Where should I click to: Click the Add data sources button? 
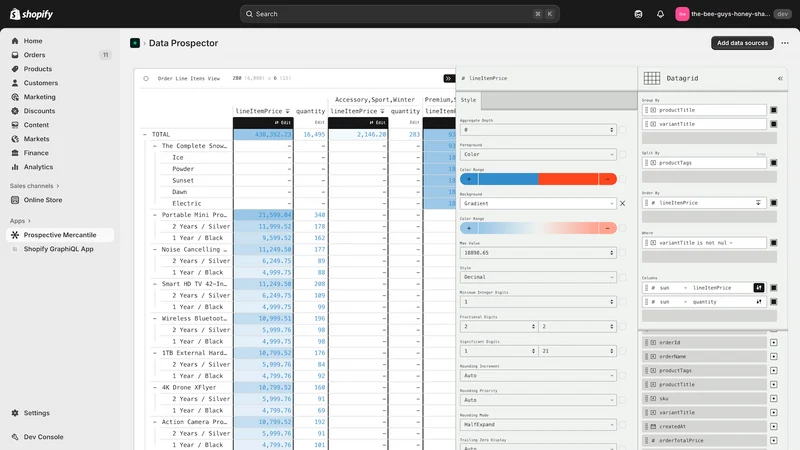point(742,43)
